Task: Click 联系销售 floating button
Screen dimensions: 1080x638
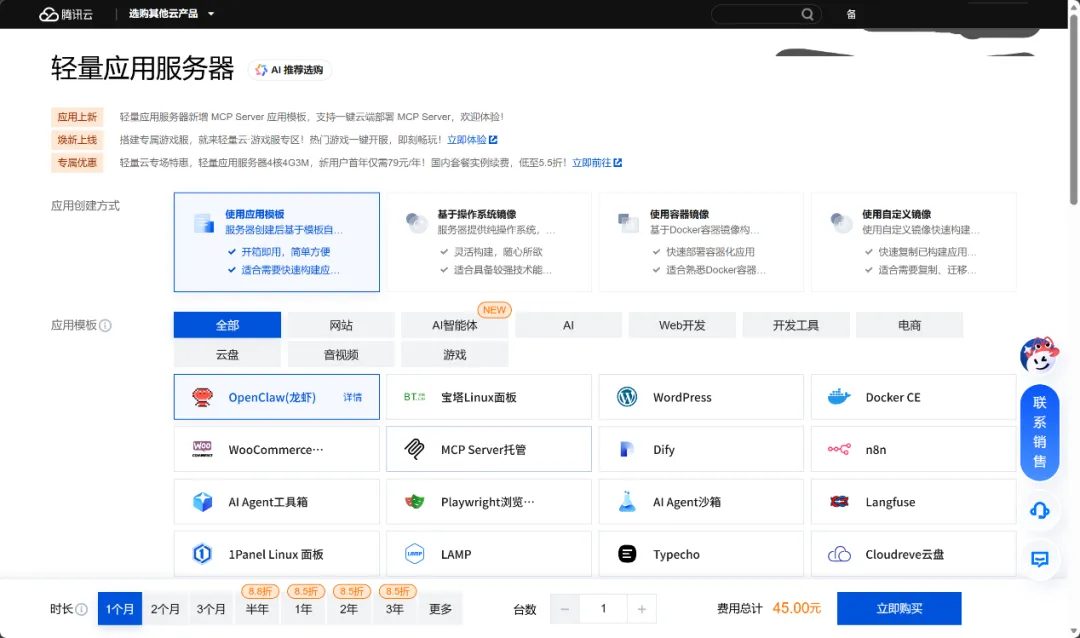Action: (1039, 432)
